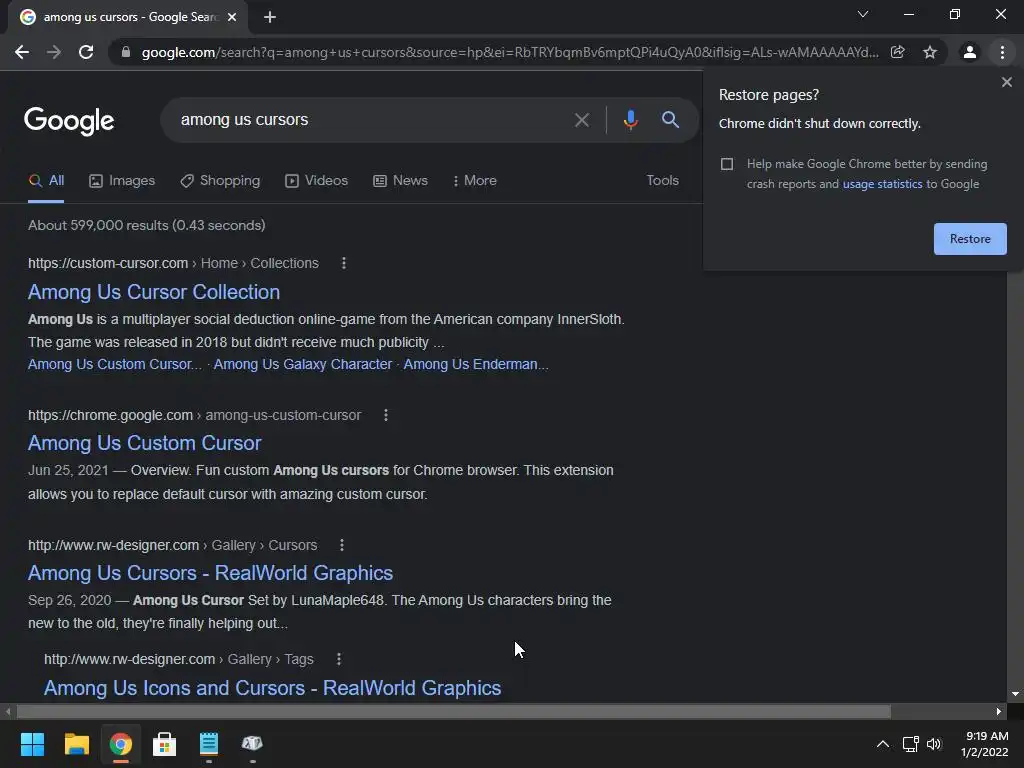This screenshot has width=1024, height=768.
Task: Open options for custom-cursor.com result
Action: pyautogui.click(x=344, y=263)
